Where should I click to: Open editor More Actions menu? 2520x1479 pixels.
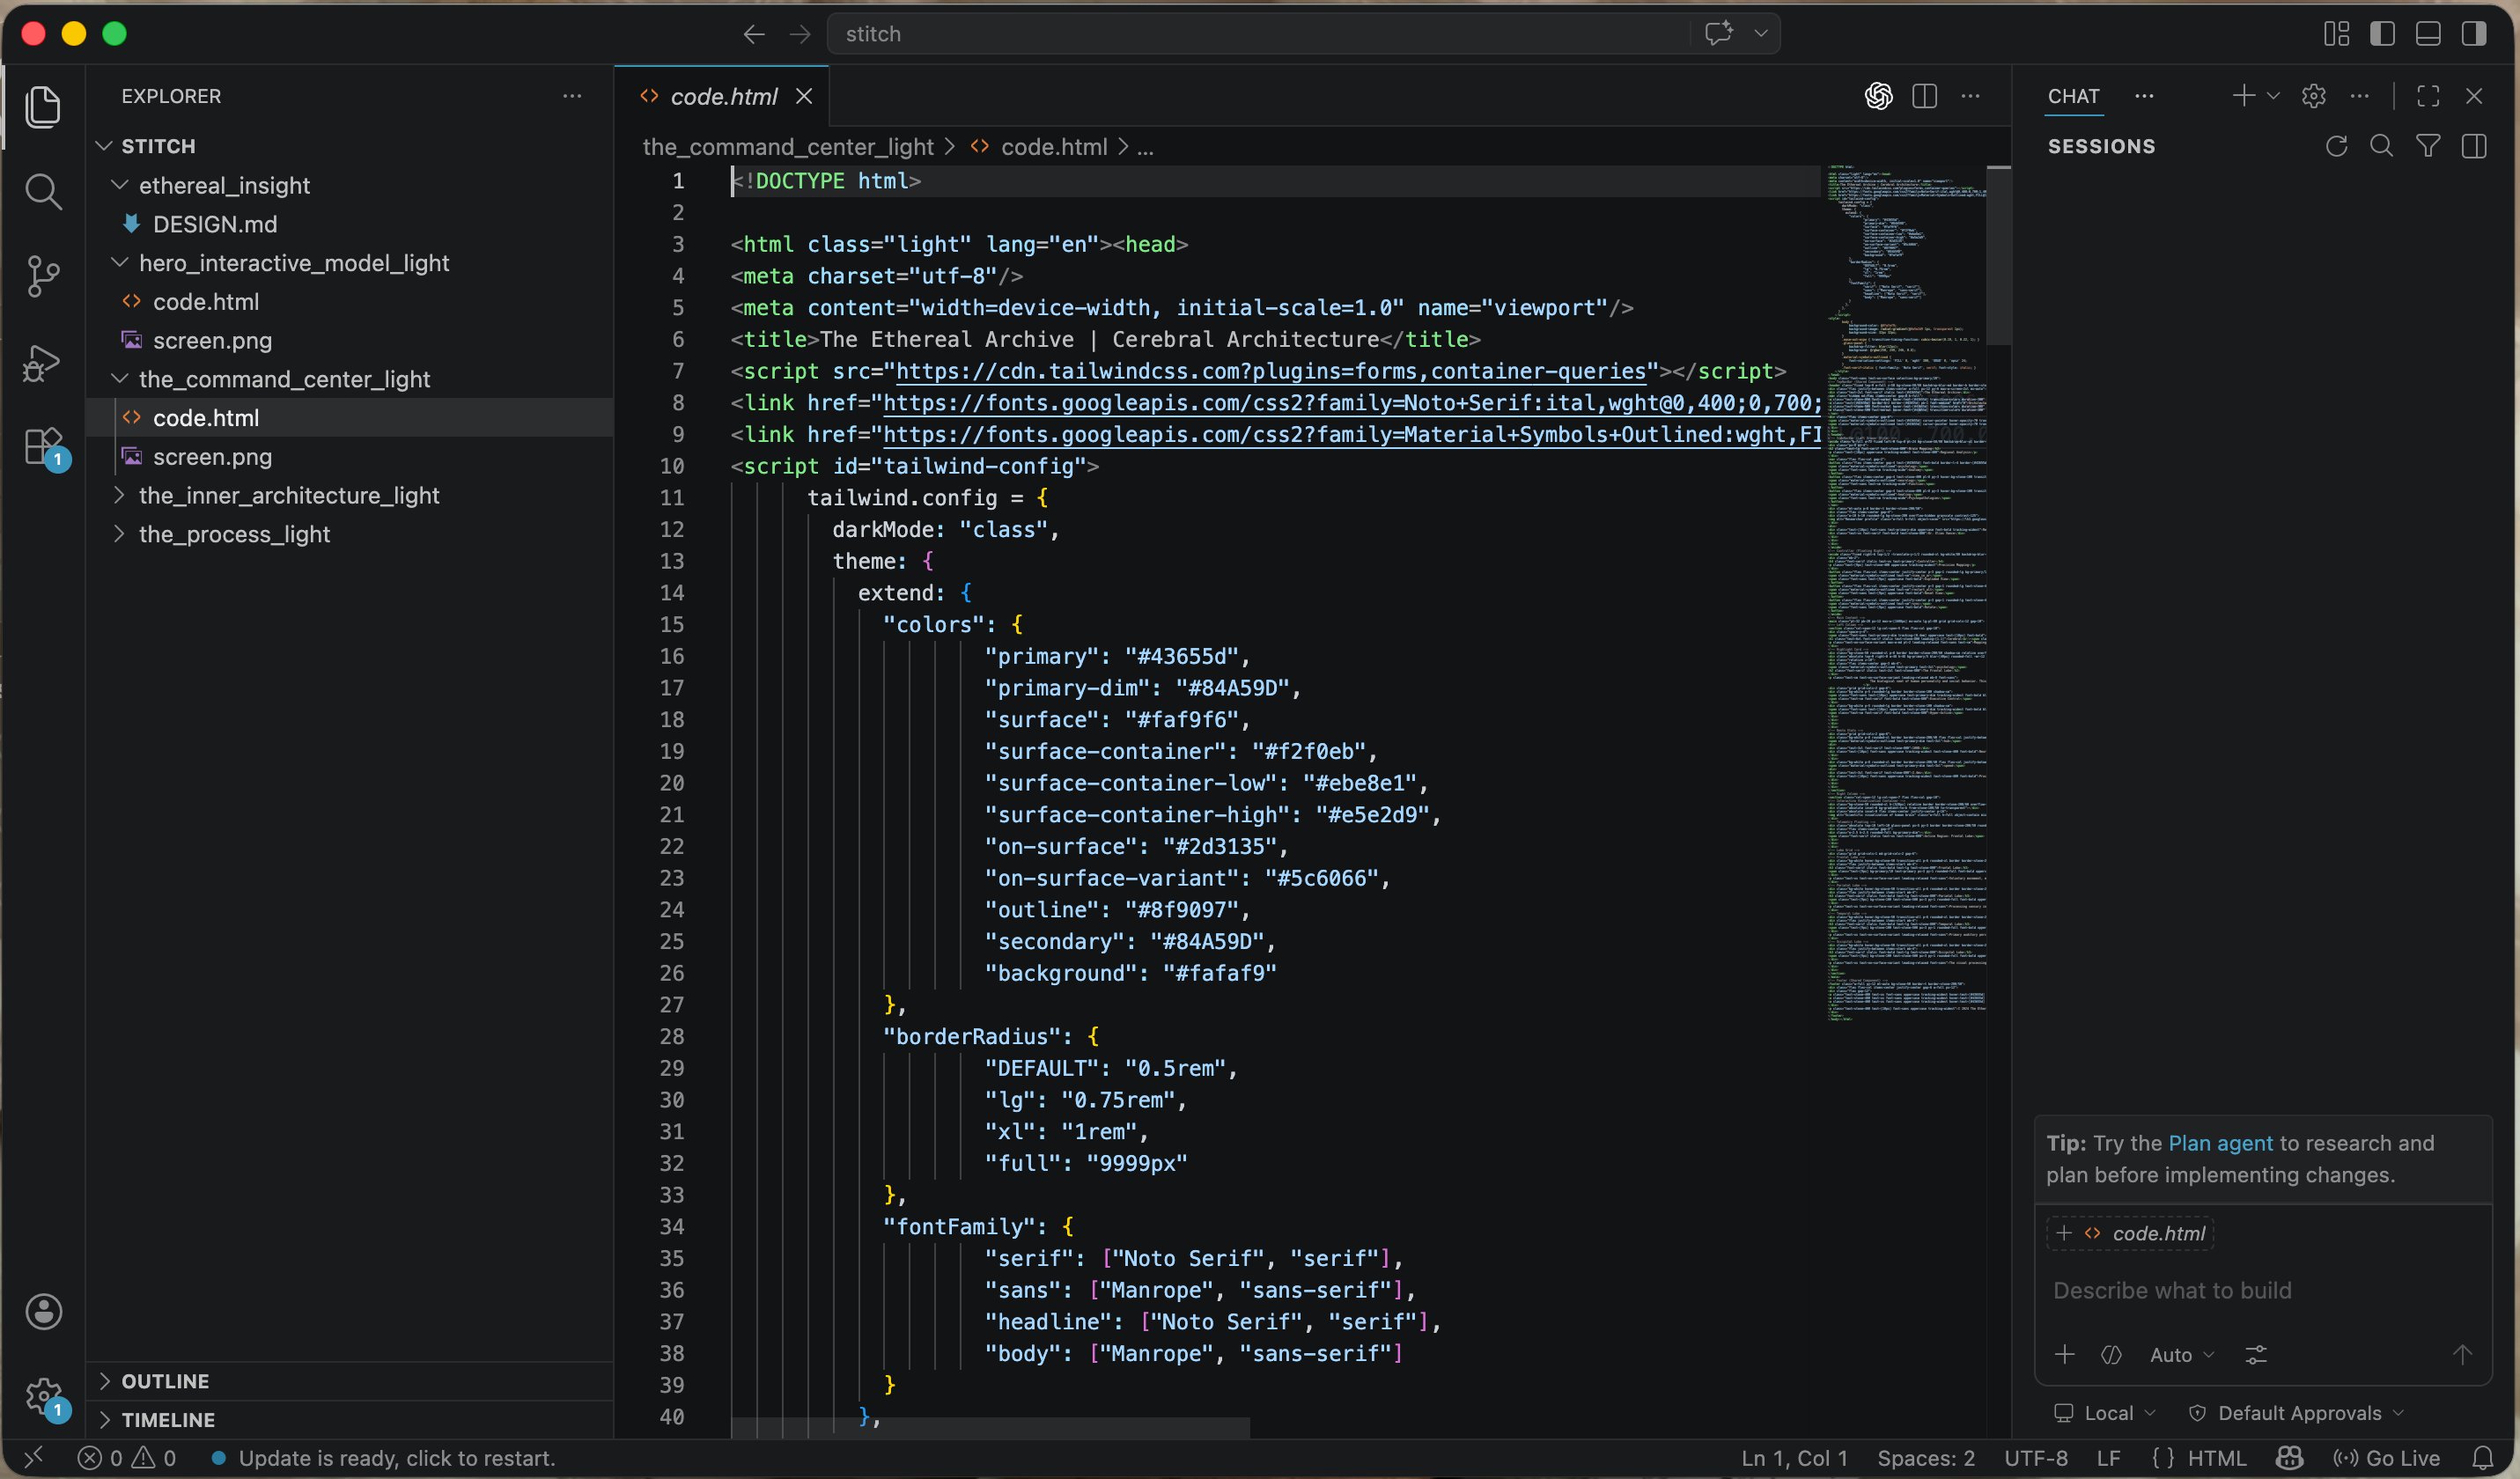[x=1971, y=96]
